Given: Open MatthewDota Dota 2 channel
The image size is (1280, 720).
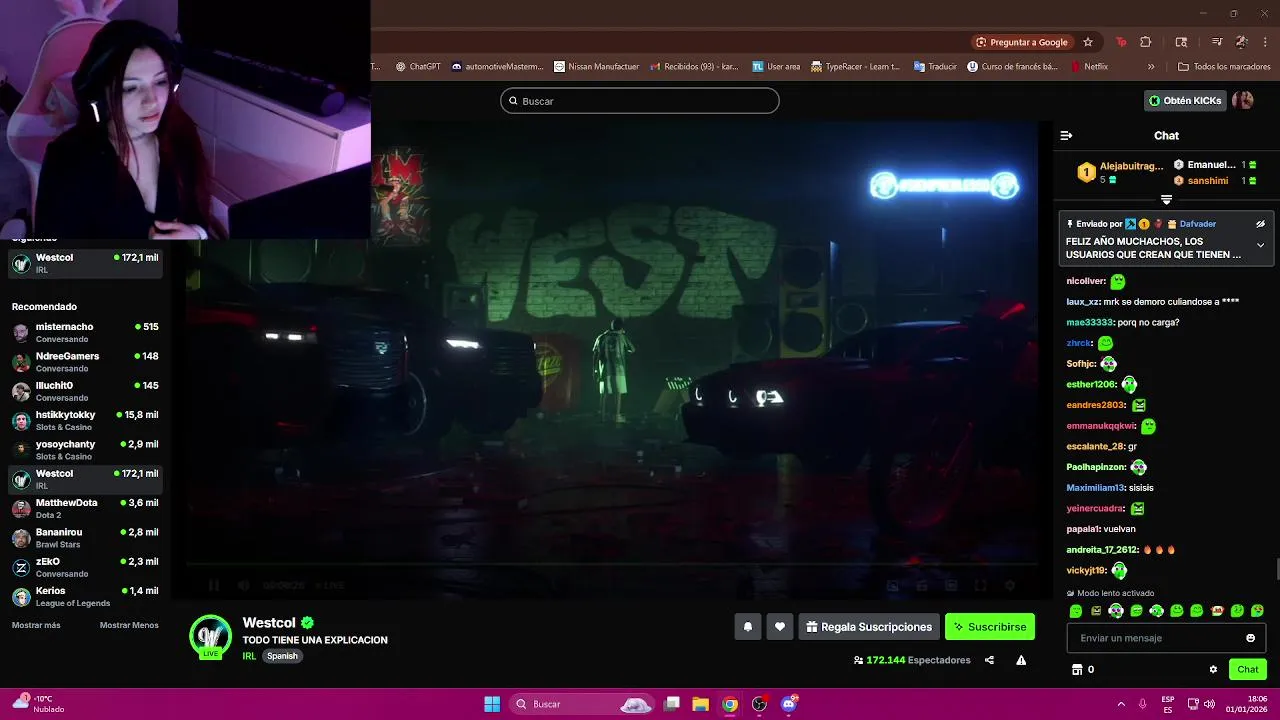Looking at the screenshot, I should pyautogui.click(x=85, y=508).
